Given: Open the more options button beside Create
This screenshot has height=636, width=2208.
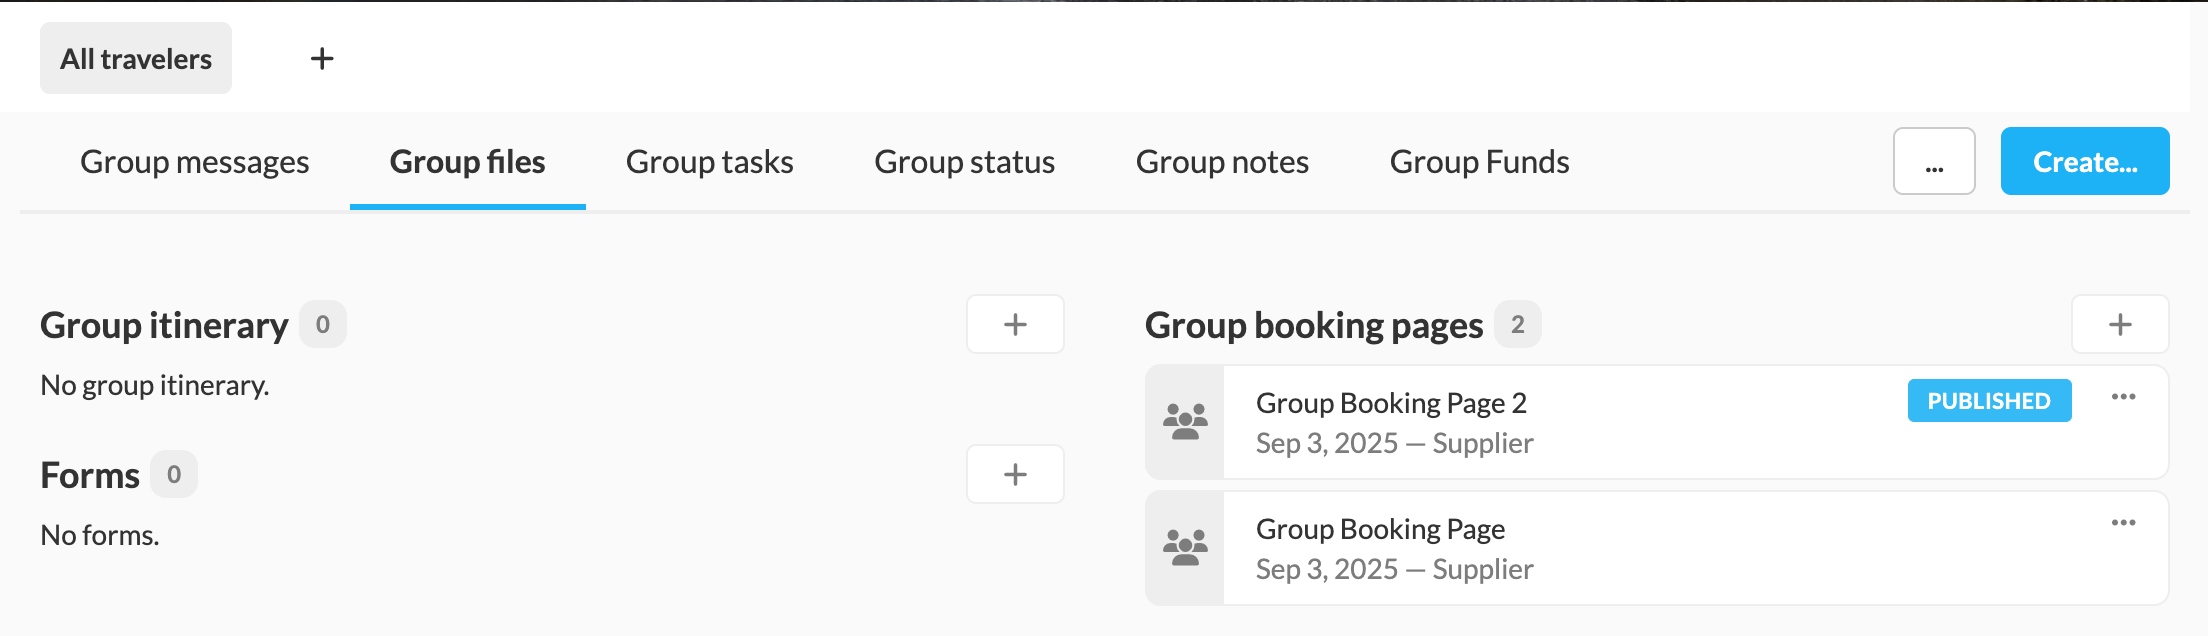Looking at the screenshot, I should coord(1933,161).
